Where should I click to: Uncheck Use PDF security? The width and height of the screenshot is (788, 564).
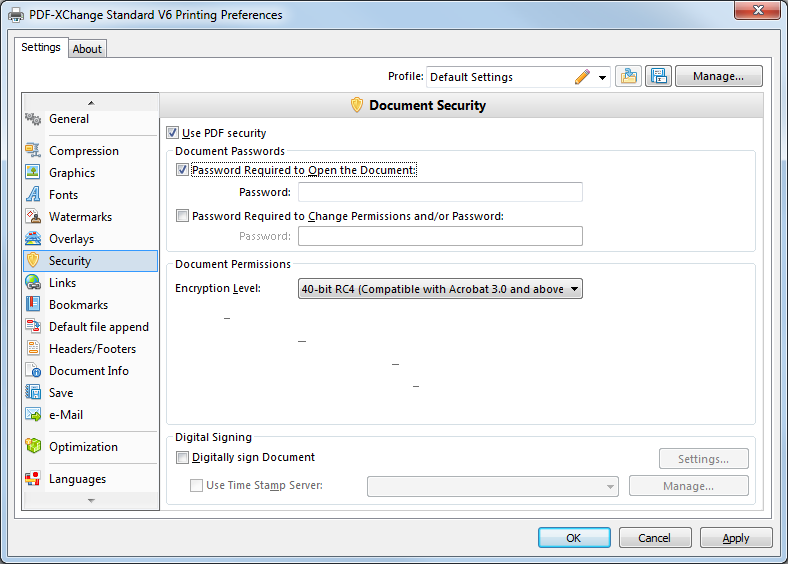pos(172,133)
